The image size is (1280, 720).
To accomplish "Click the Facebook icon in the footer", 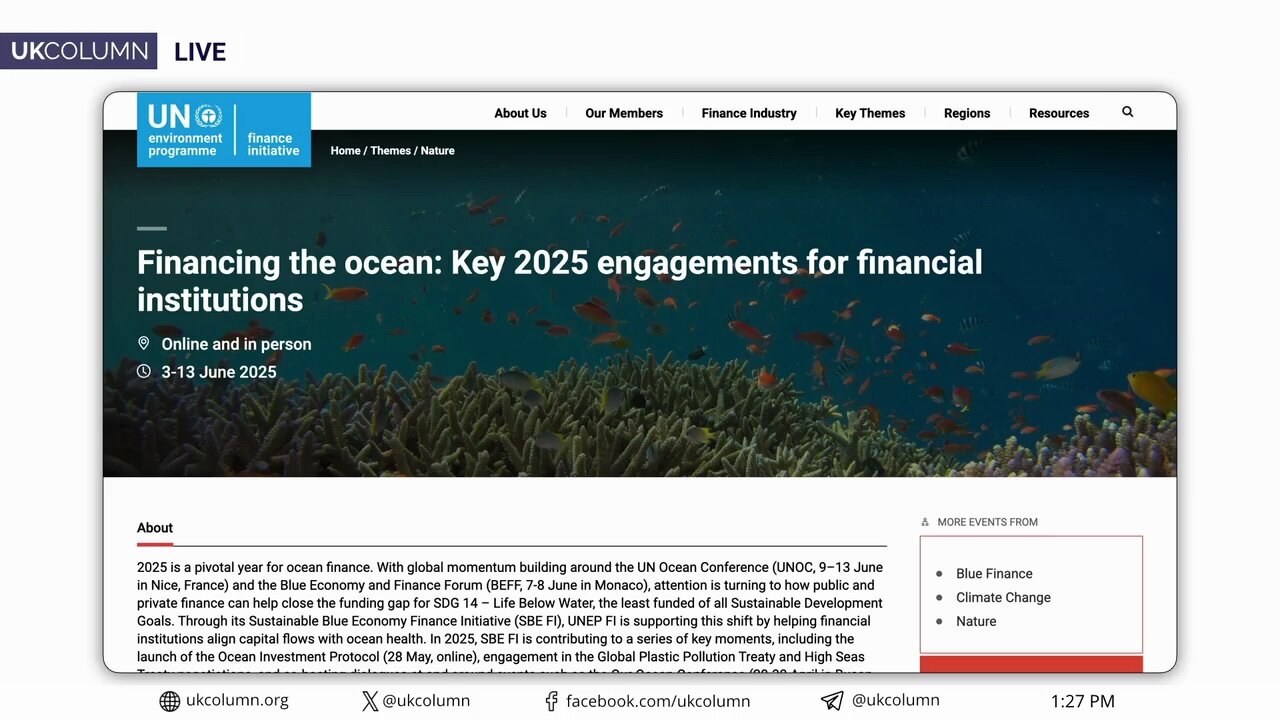I will pos(551,701).
